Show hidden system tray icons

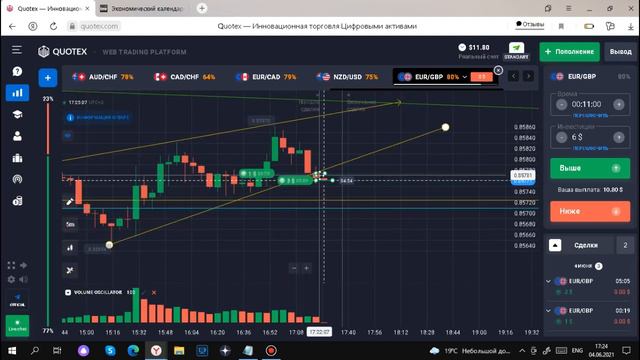coord(522,351)
